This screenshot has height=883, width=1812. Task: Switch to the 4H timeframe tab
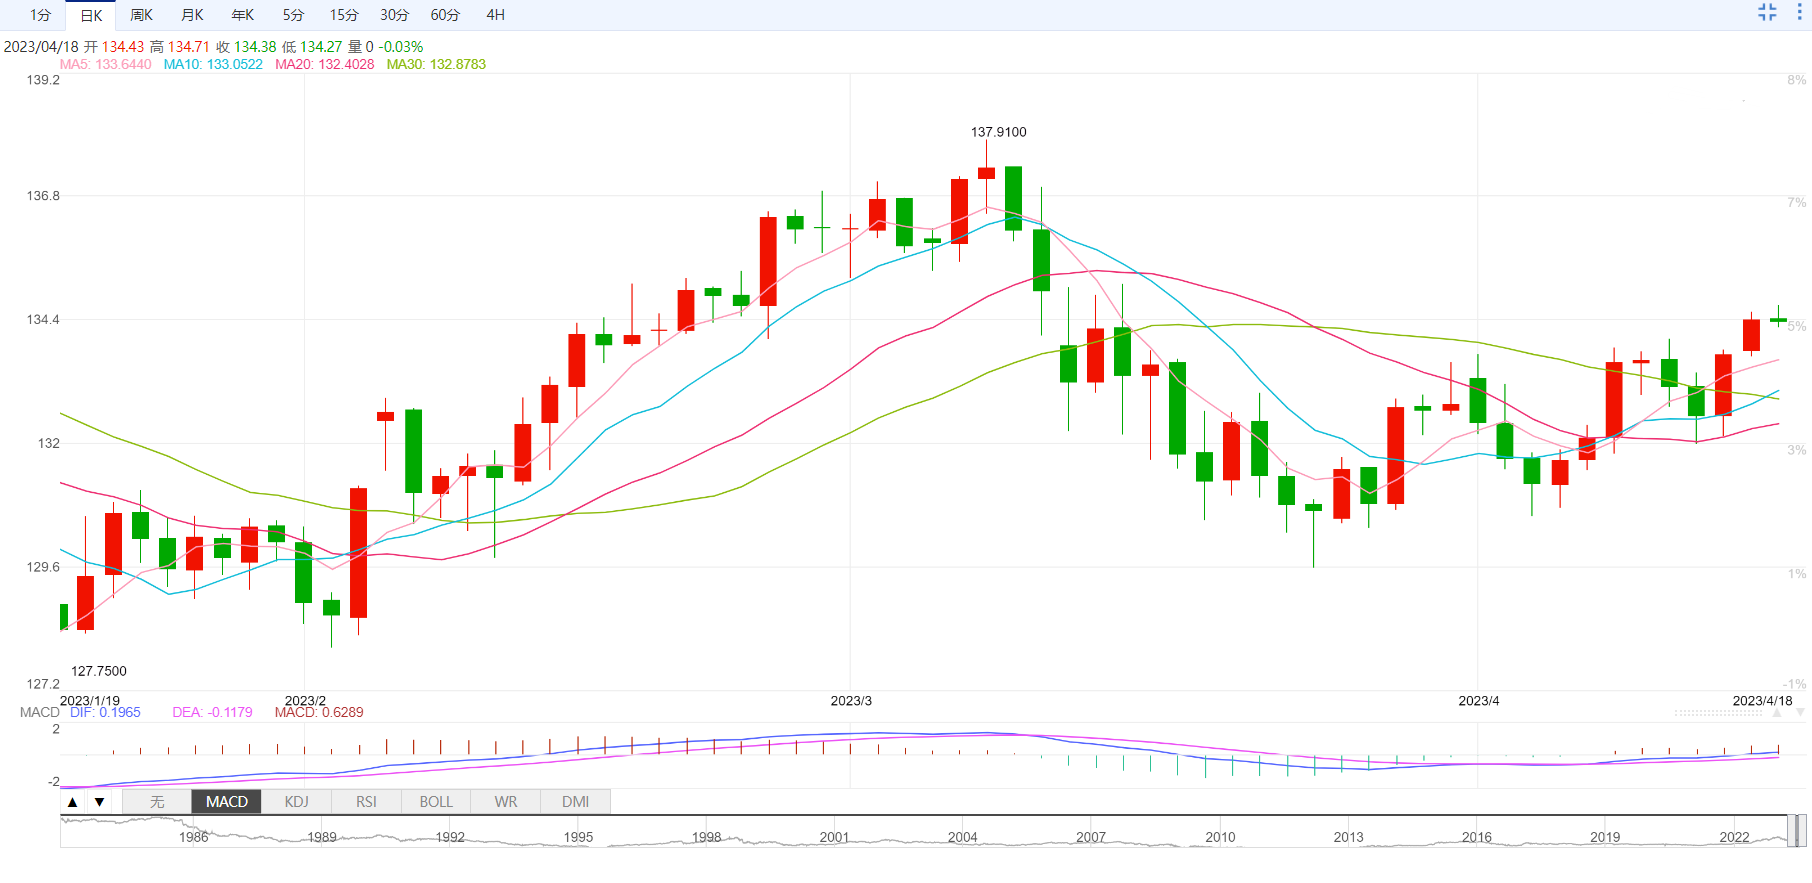(x=495, y=15)
